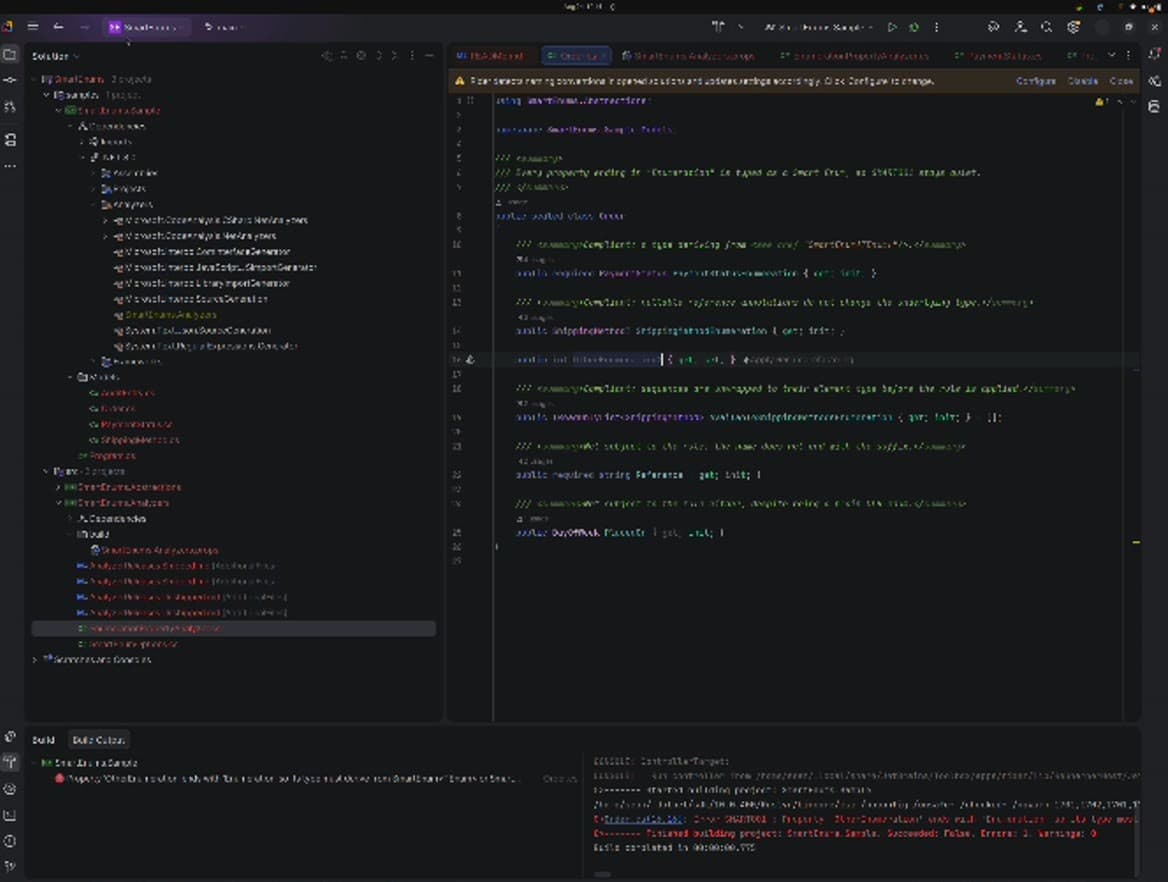Expand Scratches and Consoles node
1168x882 pixels.
pyautogui.click(x=34, y=659)
